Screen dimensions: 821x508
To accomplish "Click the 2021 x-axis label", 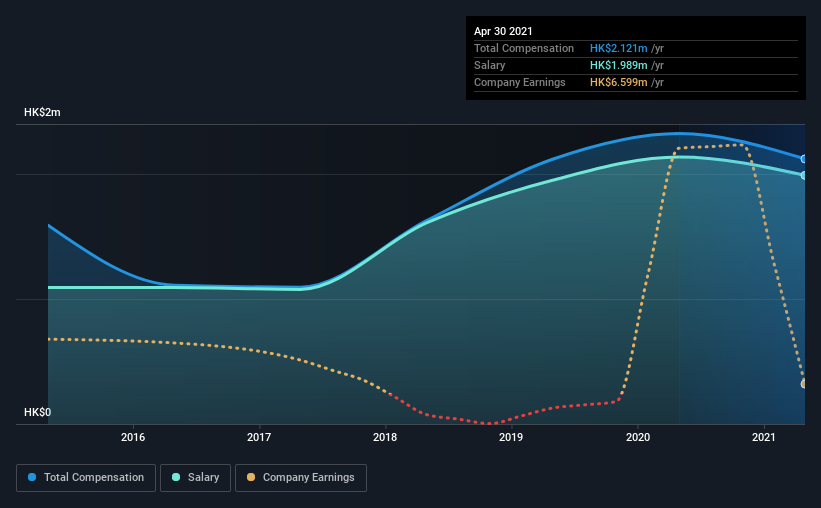I will click(764, 437).
